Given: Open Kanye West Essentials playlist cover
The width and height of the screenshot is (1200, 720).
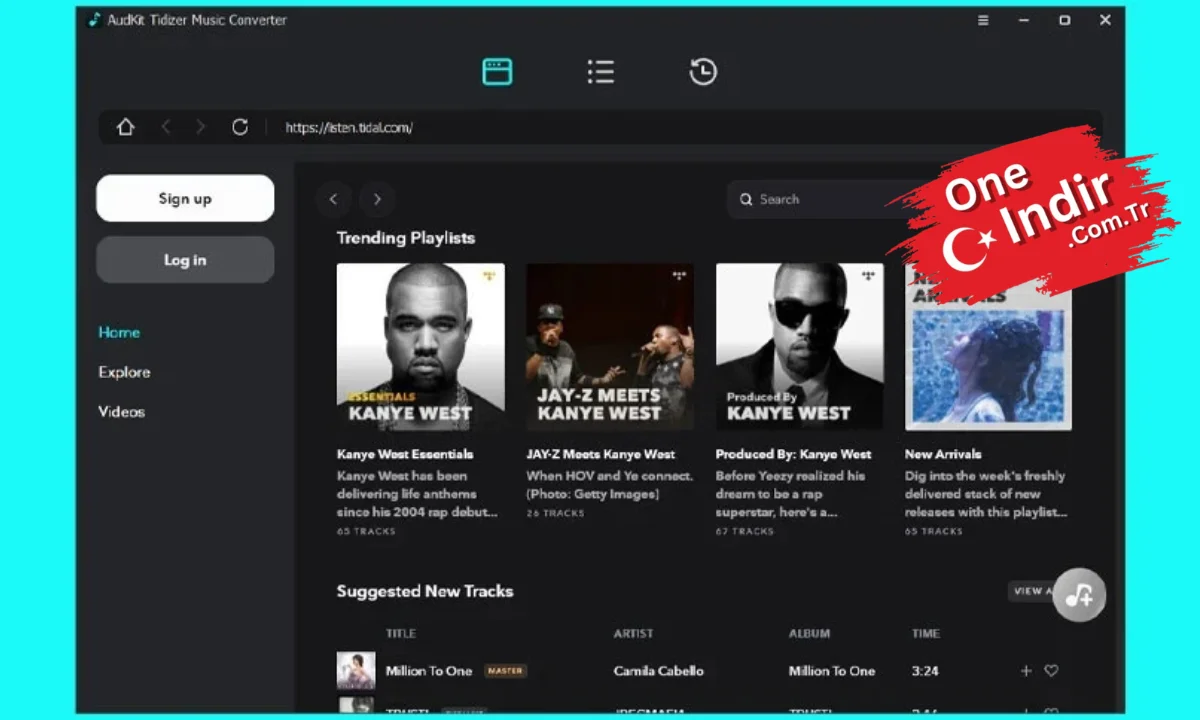Looking at the screenshot, I should coord(420,347).
